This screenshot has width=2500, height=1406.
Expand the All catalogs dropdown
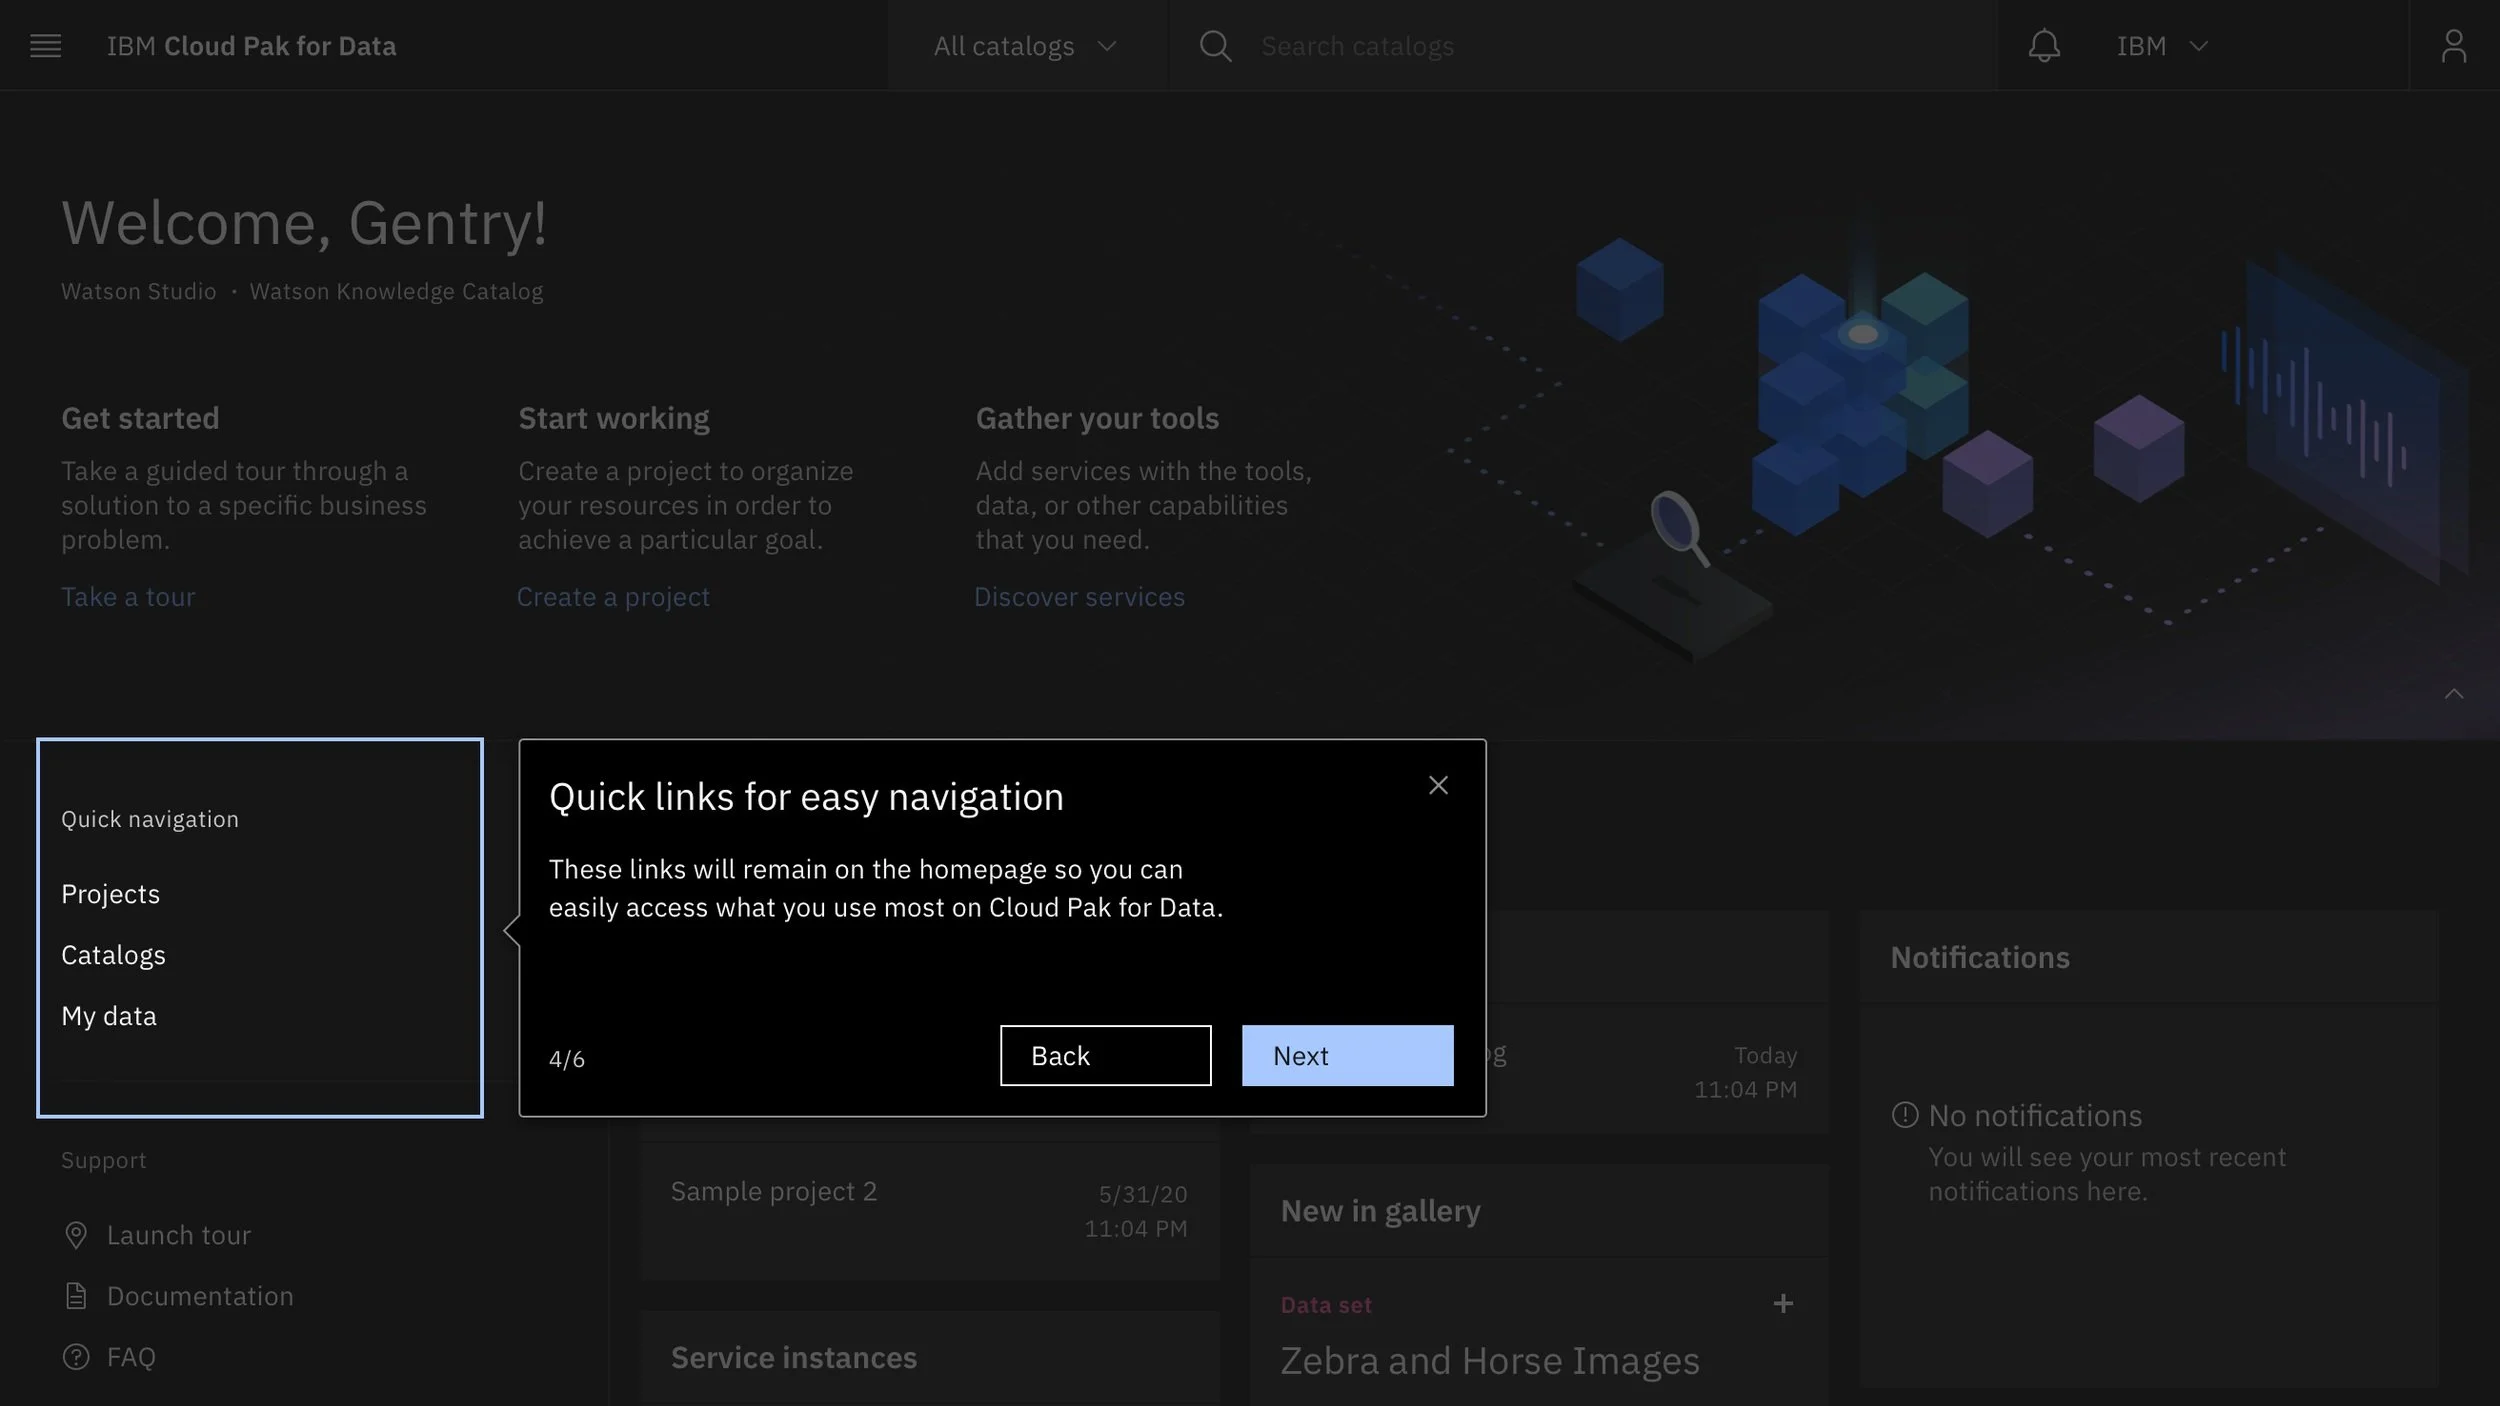[1024, 46]
